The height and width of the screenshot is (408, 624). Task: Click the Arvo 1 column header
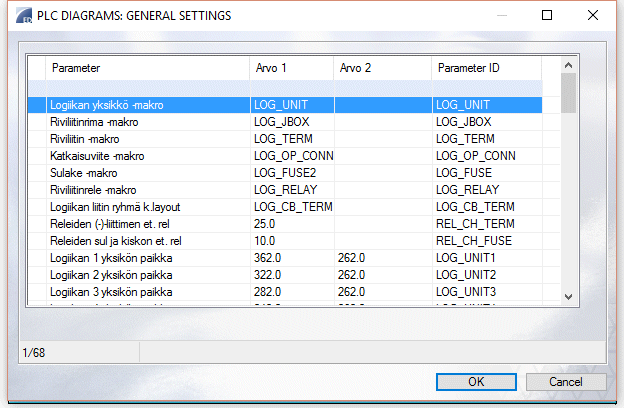290,68
